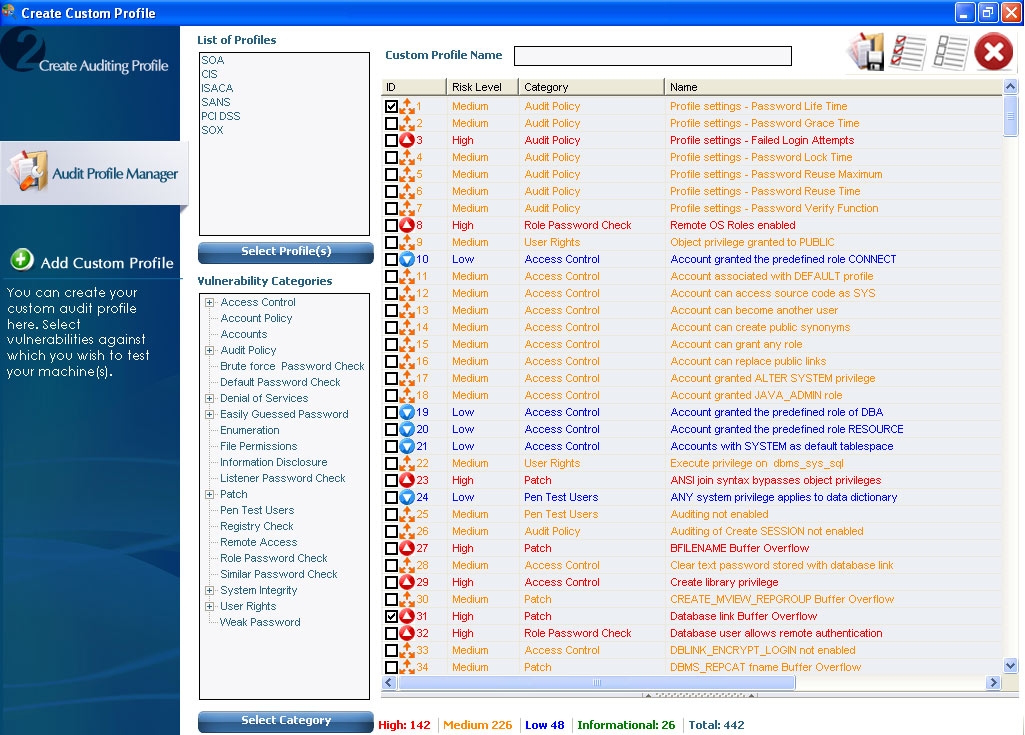Expand the Patch category node

(209, 494)
